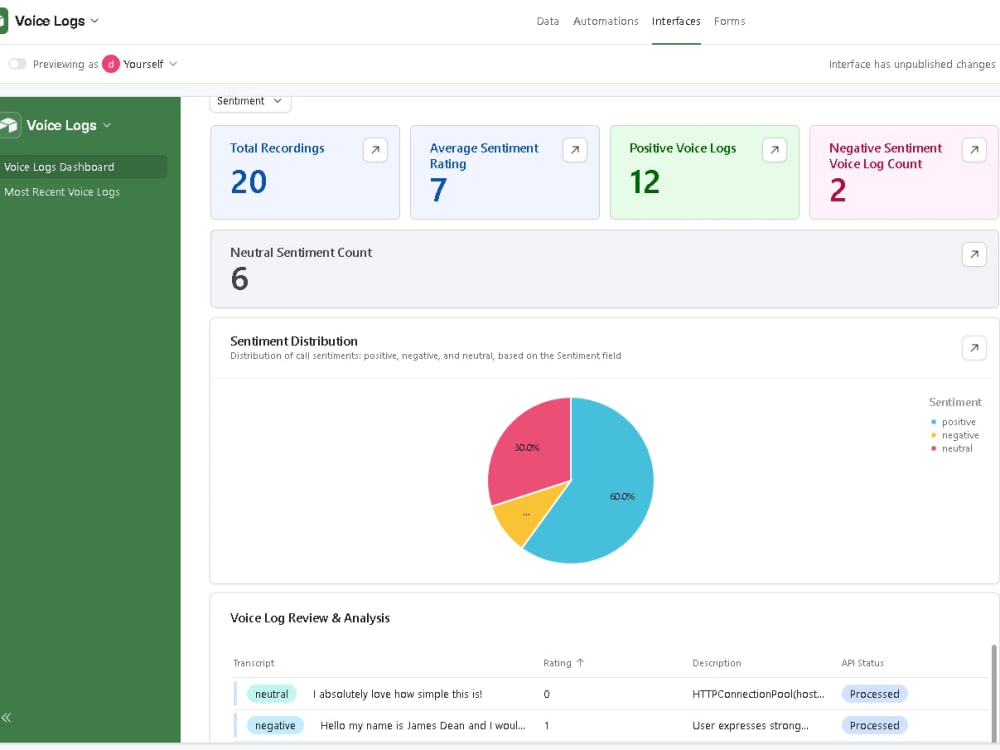This screenshot has width=1000, height=750.
Task: Collapse the sidebar with double-chevron icon
Action: click(6, 717)
